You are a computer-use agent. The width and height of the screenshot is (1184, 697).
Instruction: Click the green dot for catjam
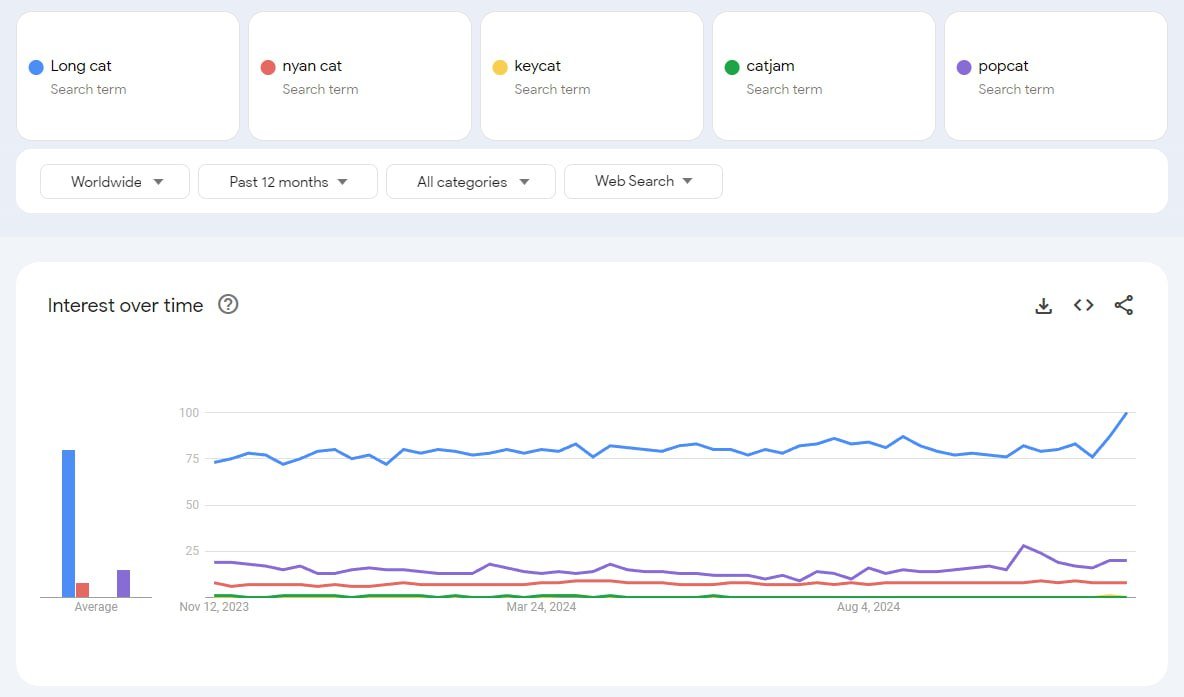731,67
